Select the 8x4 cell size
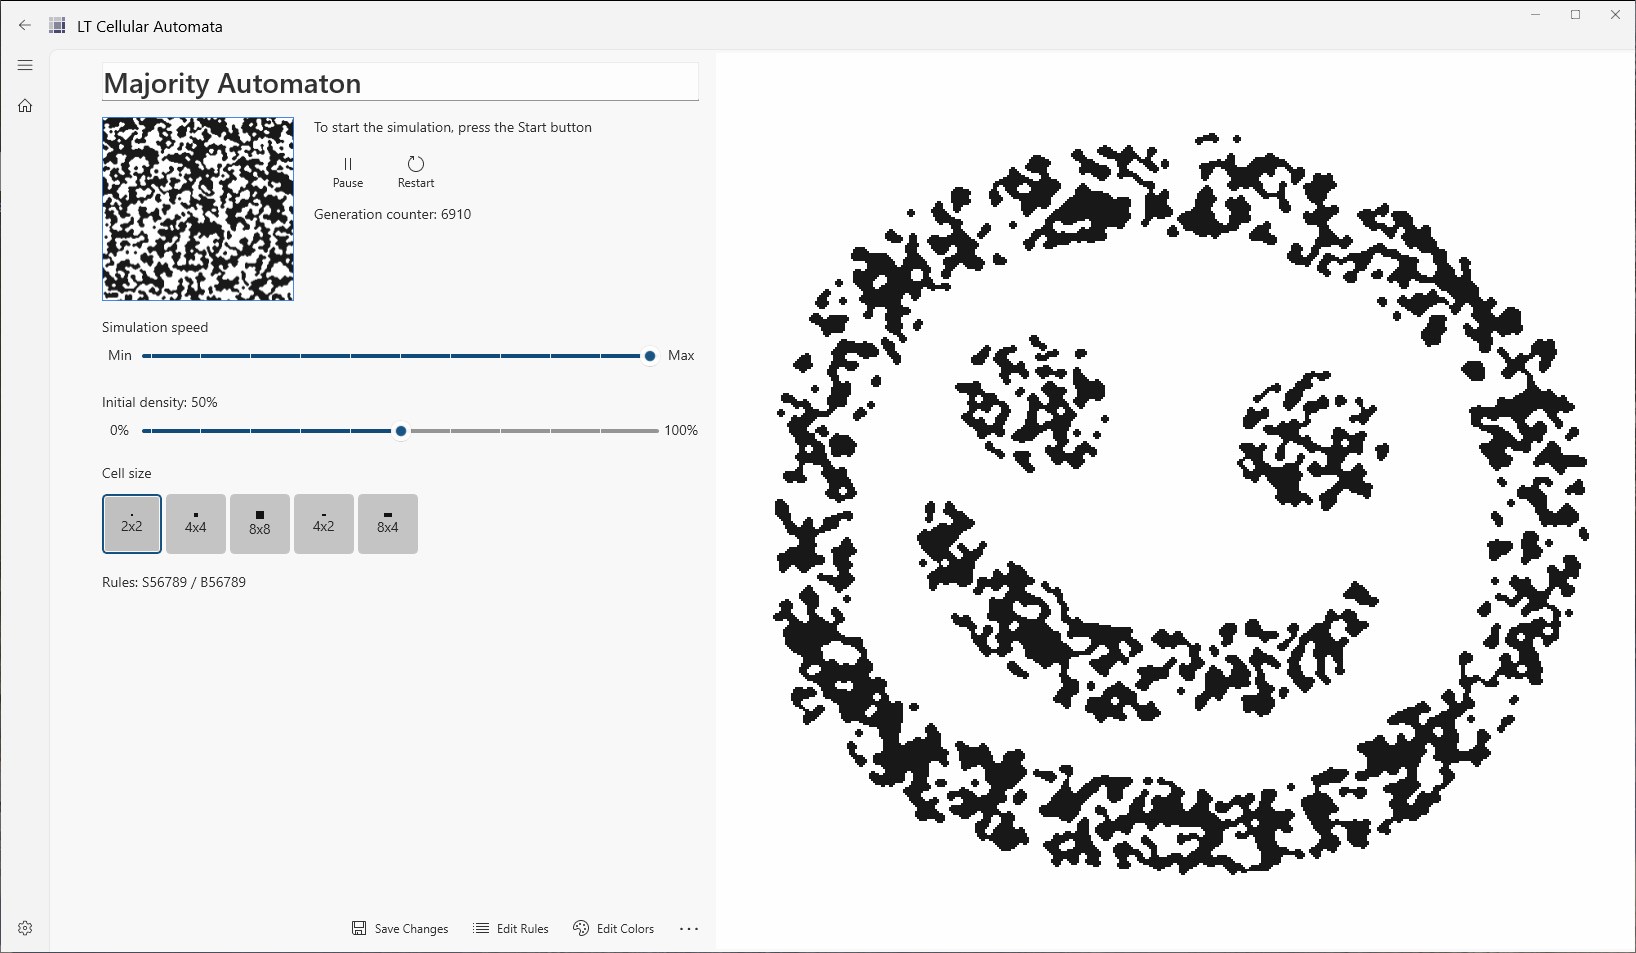 coord(388,524)
